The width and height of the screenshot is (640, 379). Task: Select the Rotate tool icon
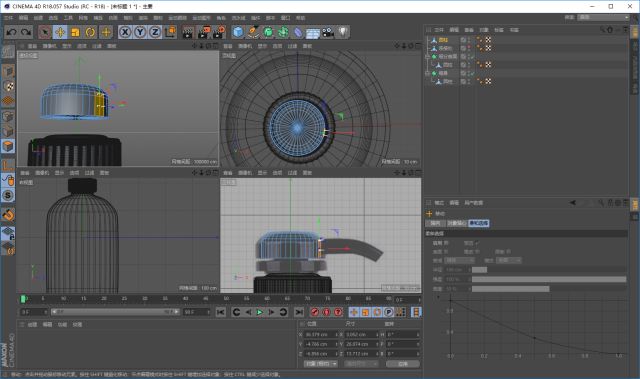pos(90,32)
